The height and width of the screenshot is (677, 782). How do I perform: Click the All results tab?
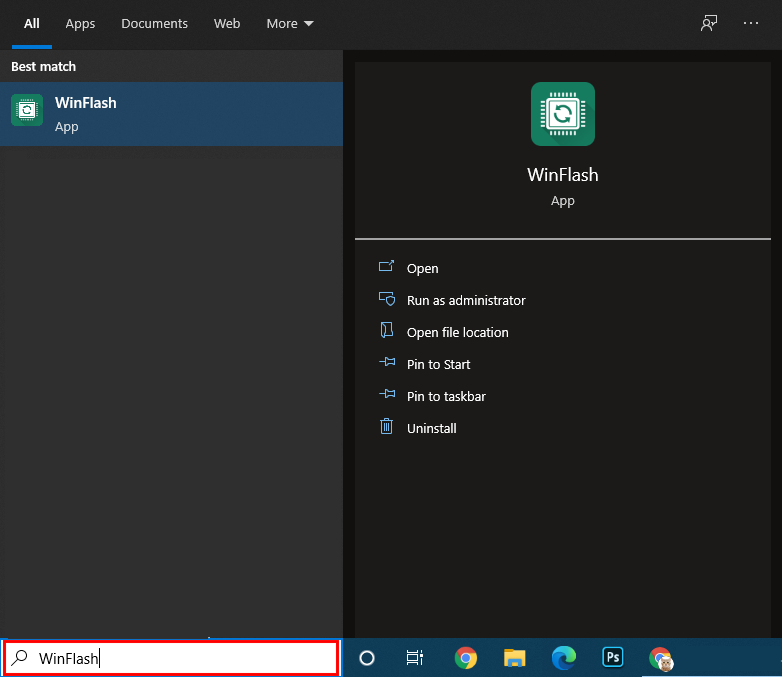click(x=32, y=23)
